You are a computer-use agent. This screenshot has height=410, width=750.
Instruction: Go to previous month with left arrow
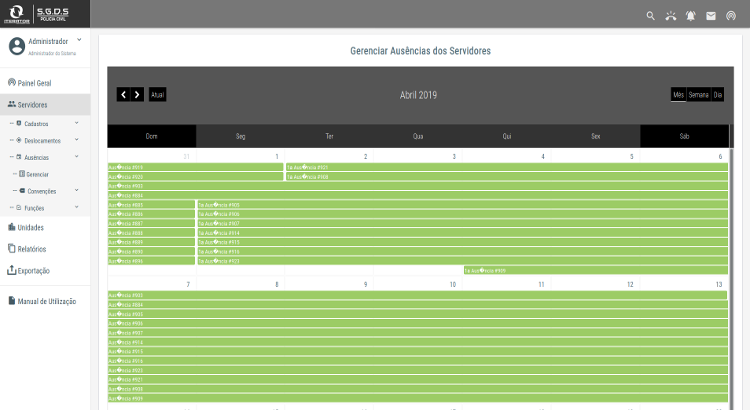[123, 94]
